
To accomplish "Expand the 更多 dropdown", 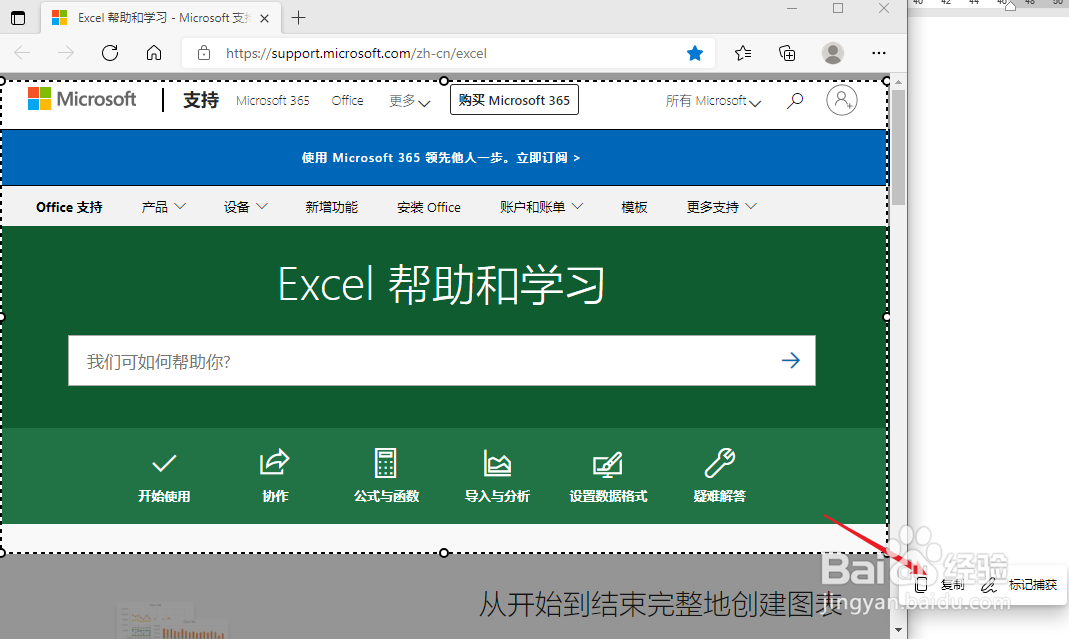I will tap(409, 101).
